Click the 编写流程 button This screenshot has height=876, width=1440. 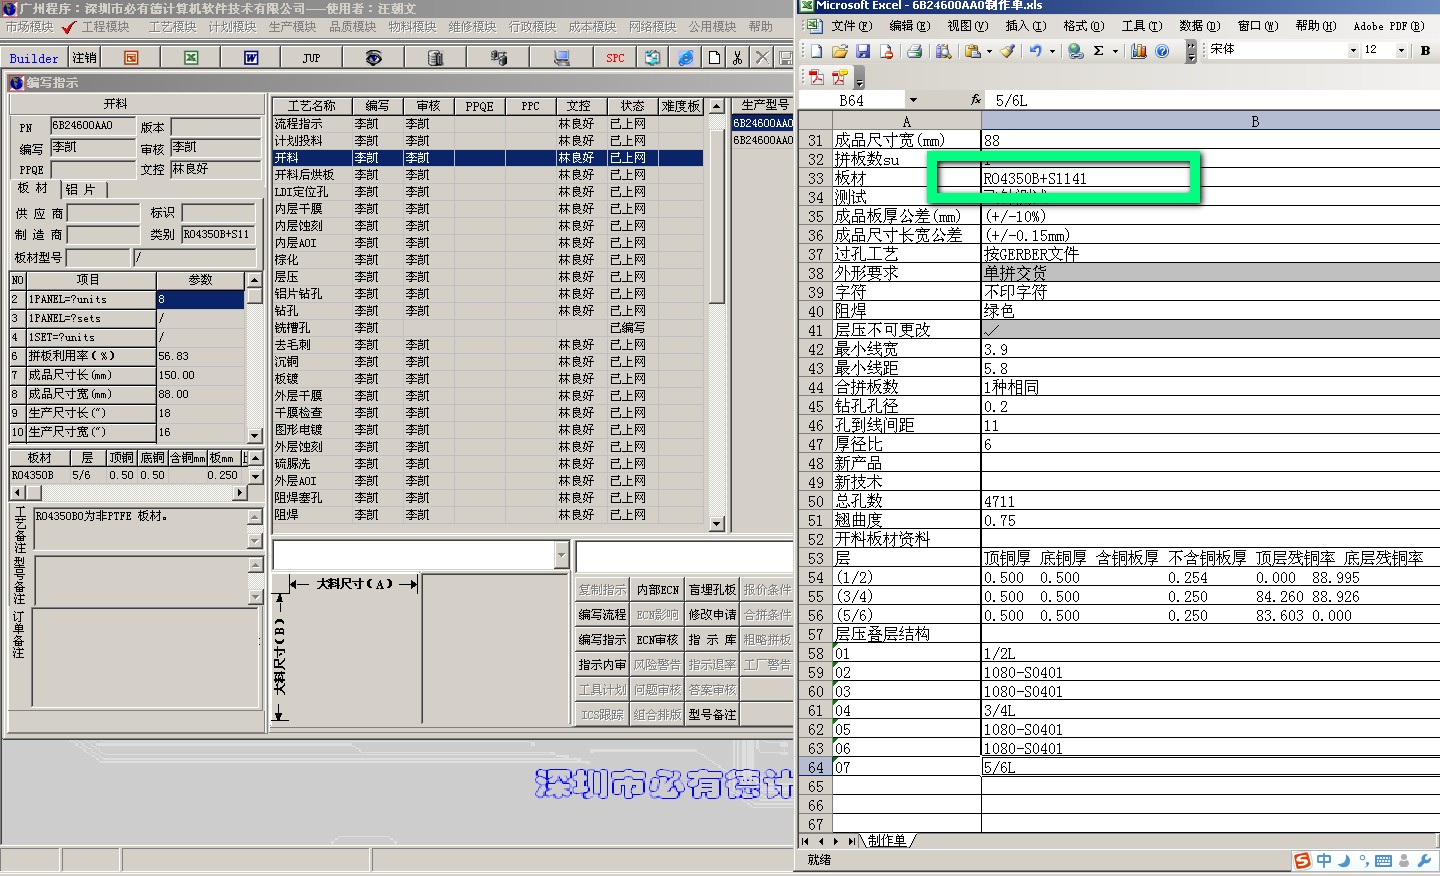[x=602, y=615]
